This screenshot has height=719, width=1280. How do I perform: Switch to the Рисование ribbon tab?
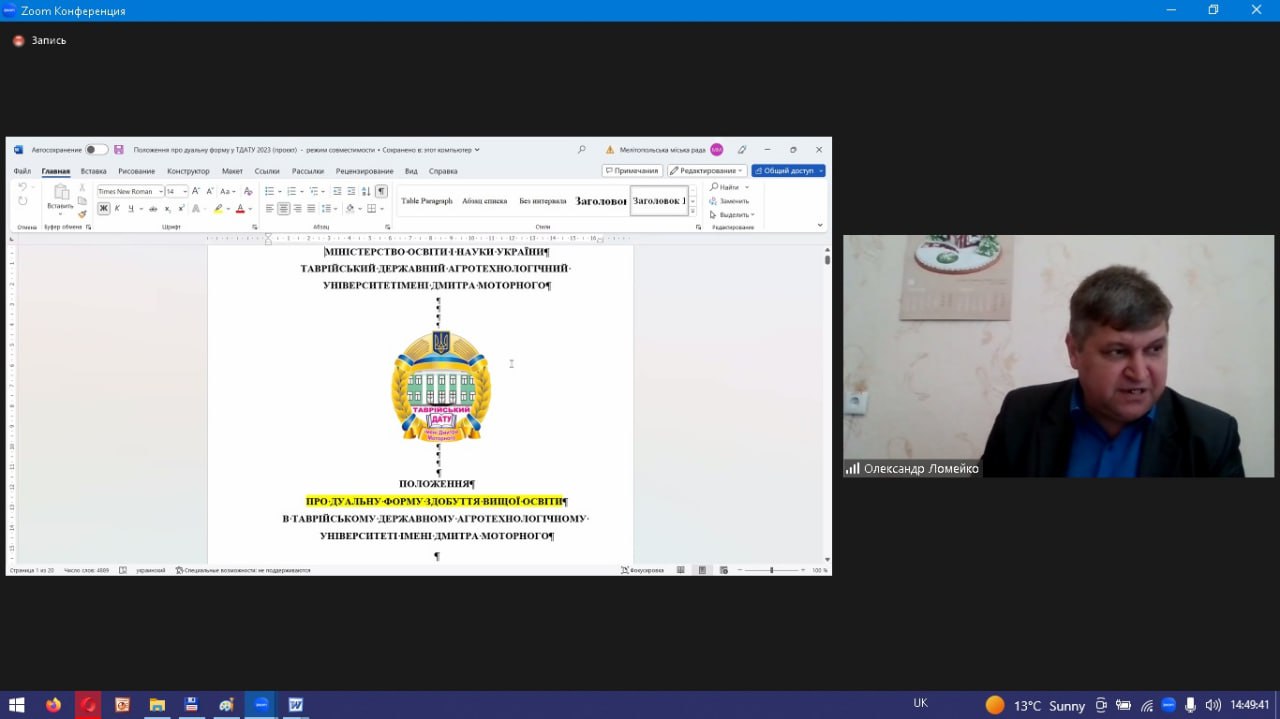(136, 171)
